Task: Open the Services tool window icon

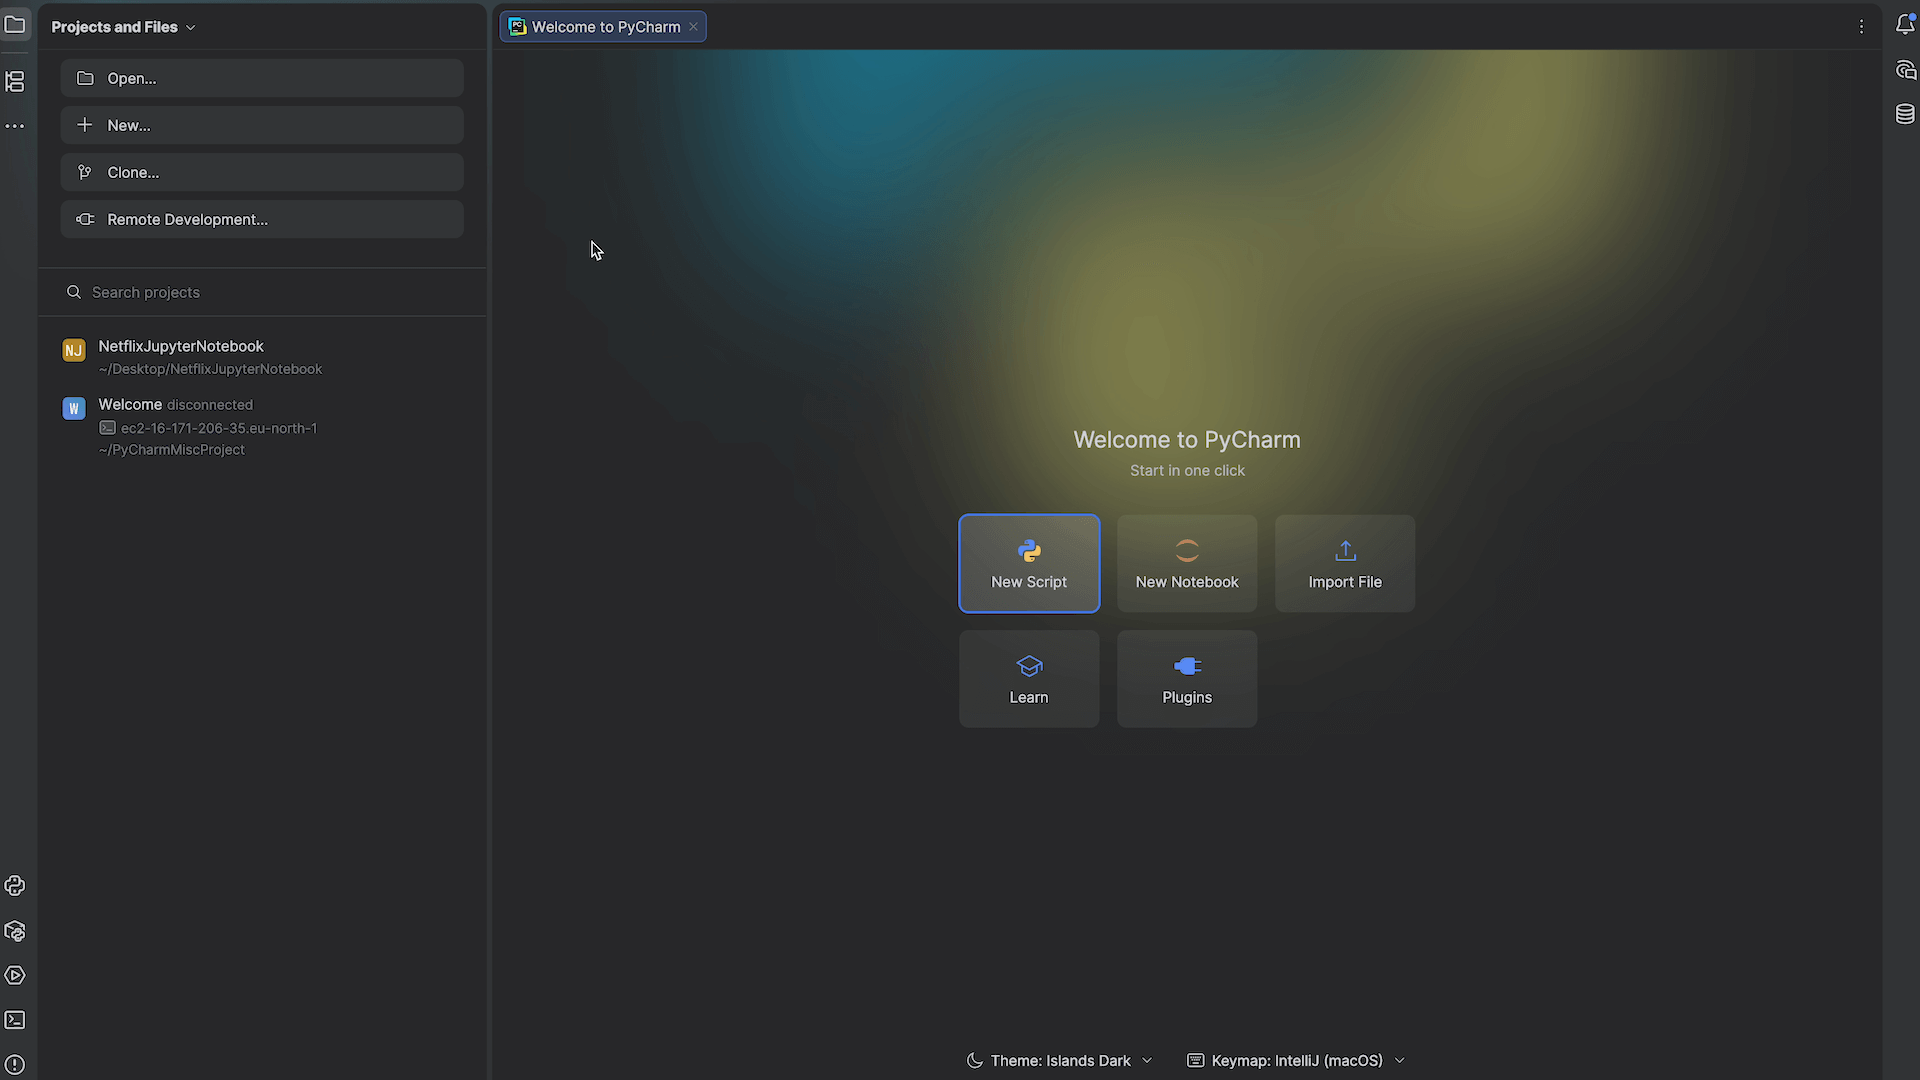Action: 15,975
